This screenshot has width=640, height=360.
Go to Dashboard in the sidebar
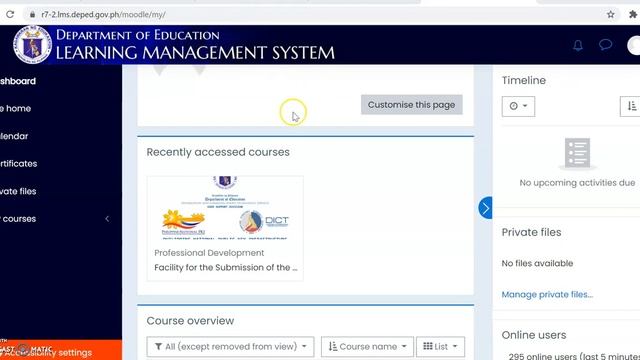point(18,81)
